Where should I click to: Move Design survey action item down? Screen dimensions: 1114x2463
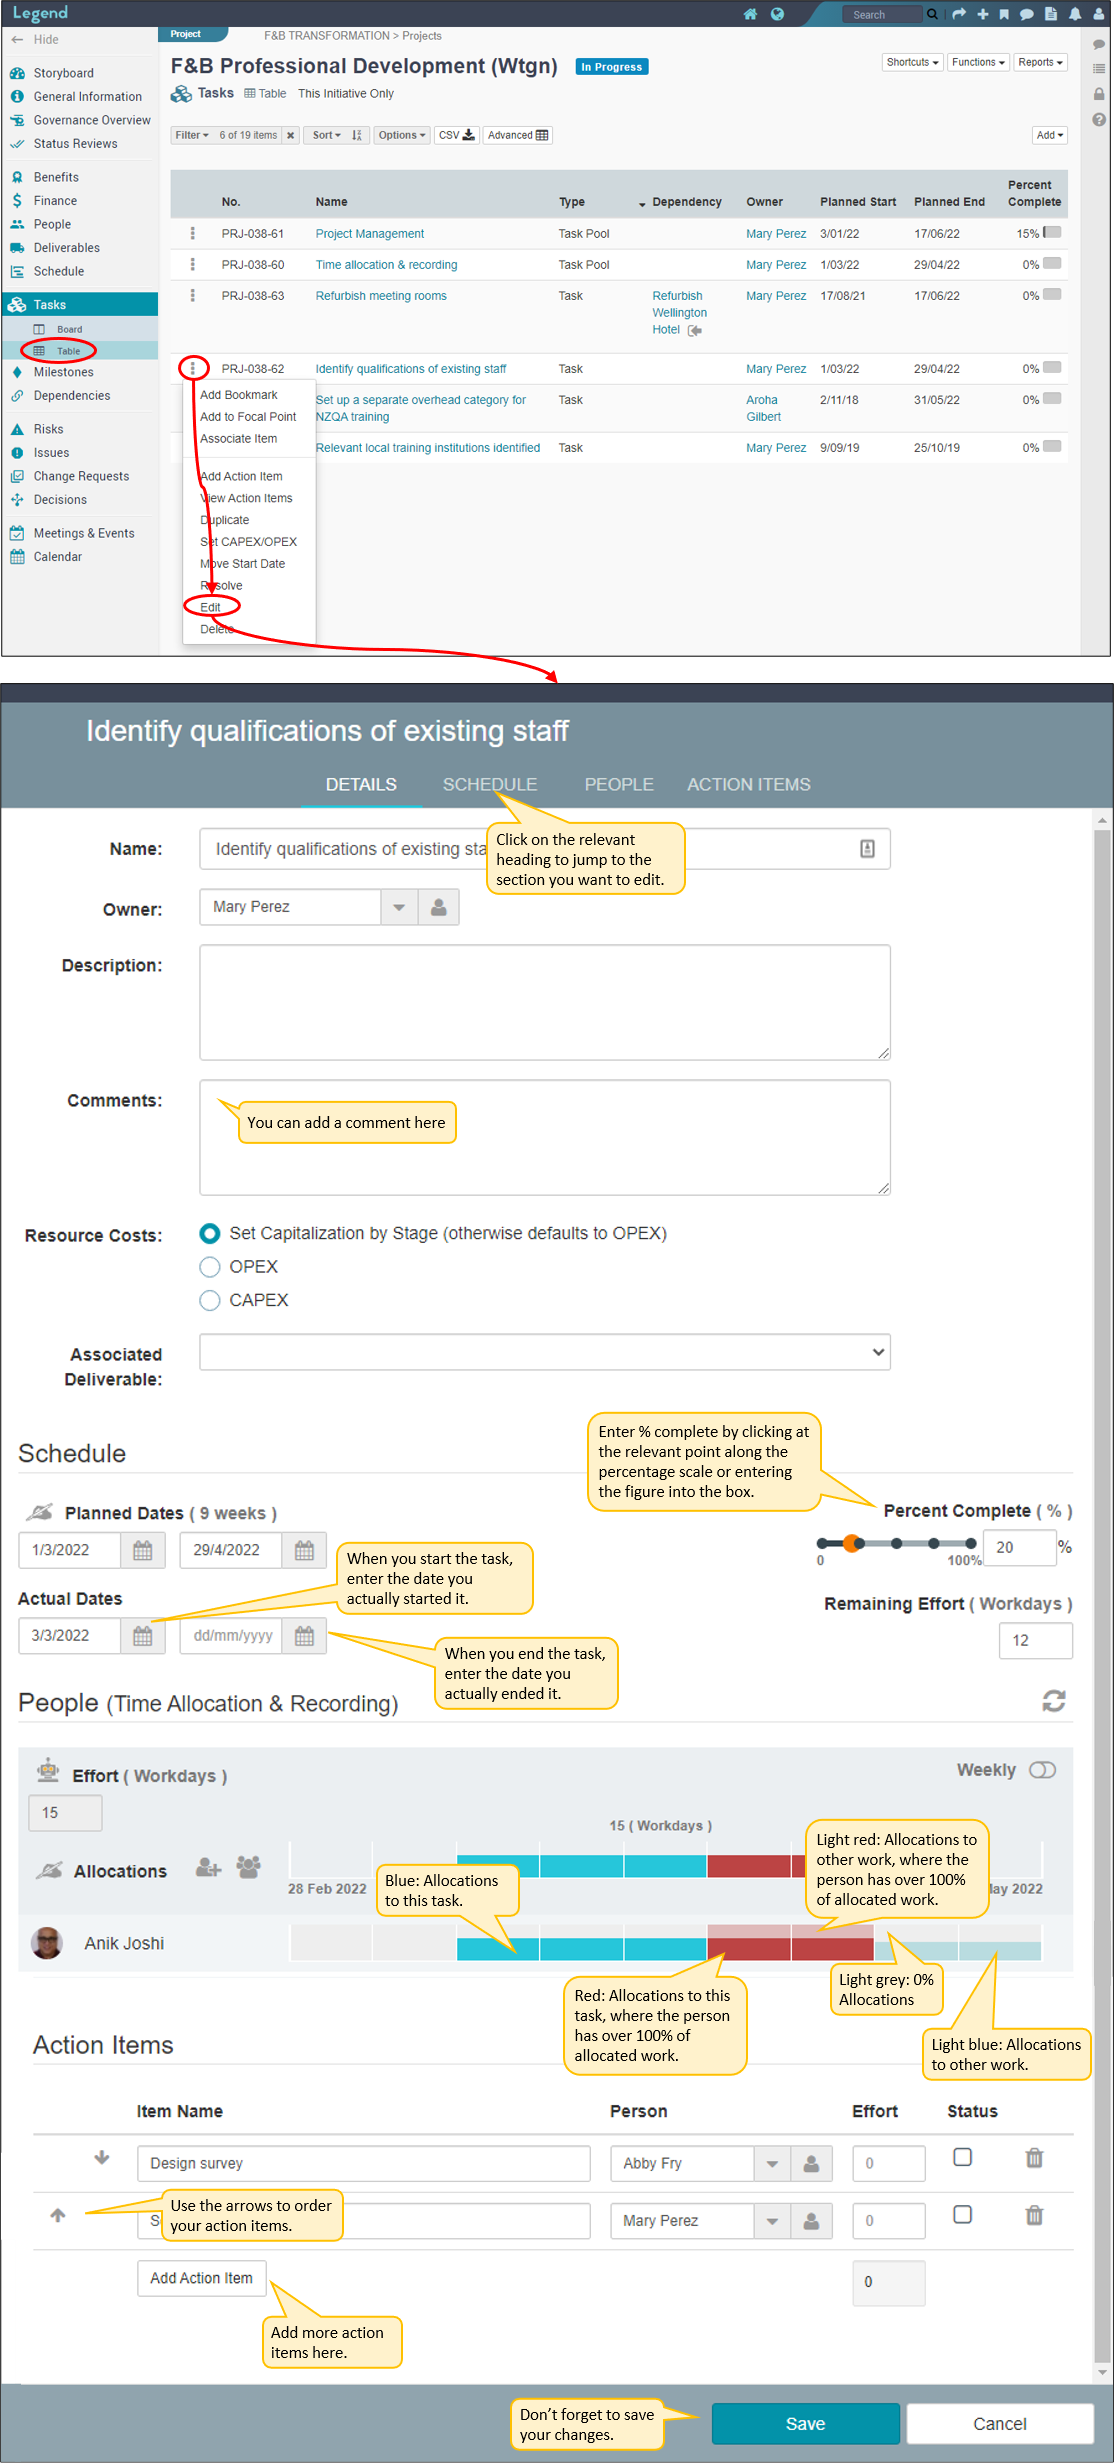(x=102, y=2158)
